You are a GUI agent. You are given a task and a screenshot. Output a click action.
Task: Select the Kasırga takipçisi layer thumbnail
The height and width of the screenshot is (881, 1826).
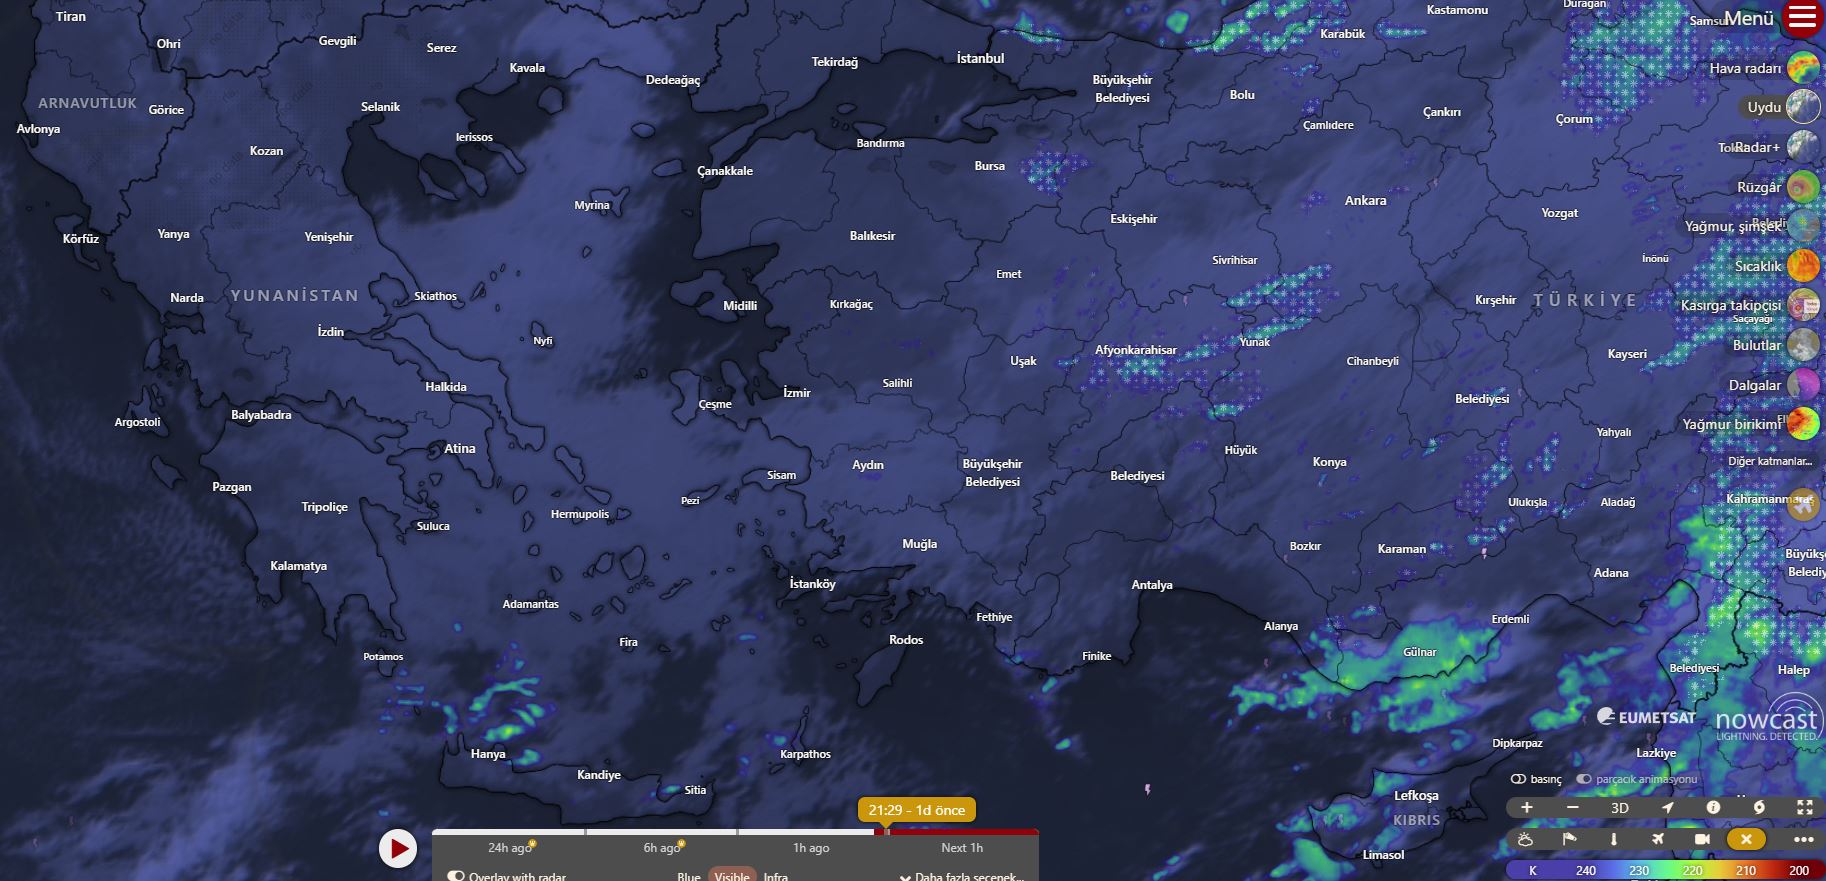(1803, 305)
